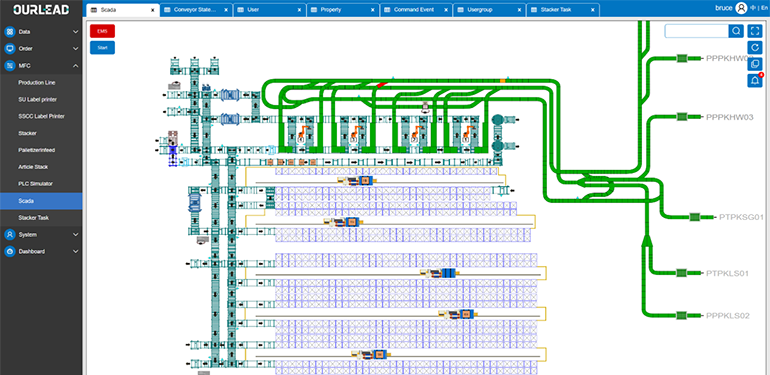Viewport: 770px width, 375px height.
Task: Click the copy layers icon
Action: [x=755, y=64]
